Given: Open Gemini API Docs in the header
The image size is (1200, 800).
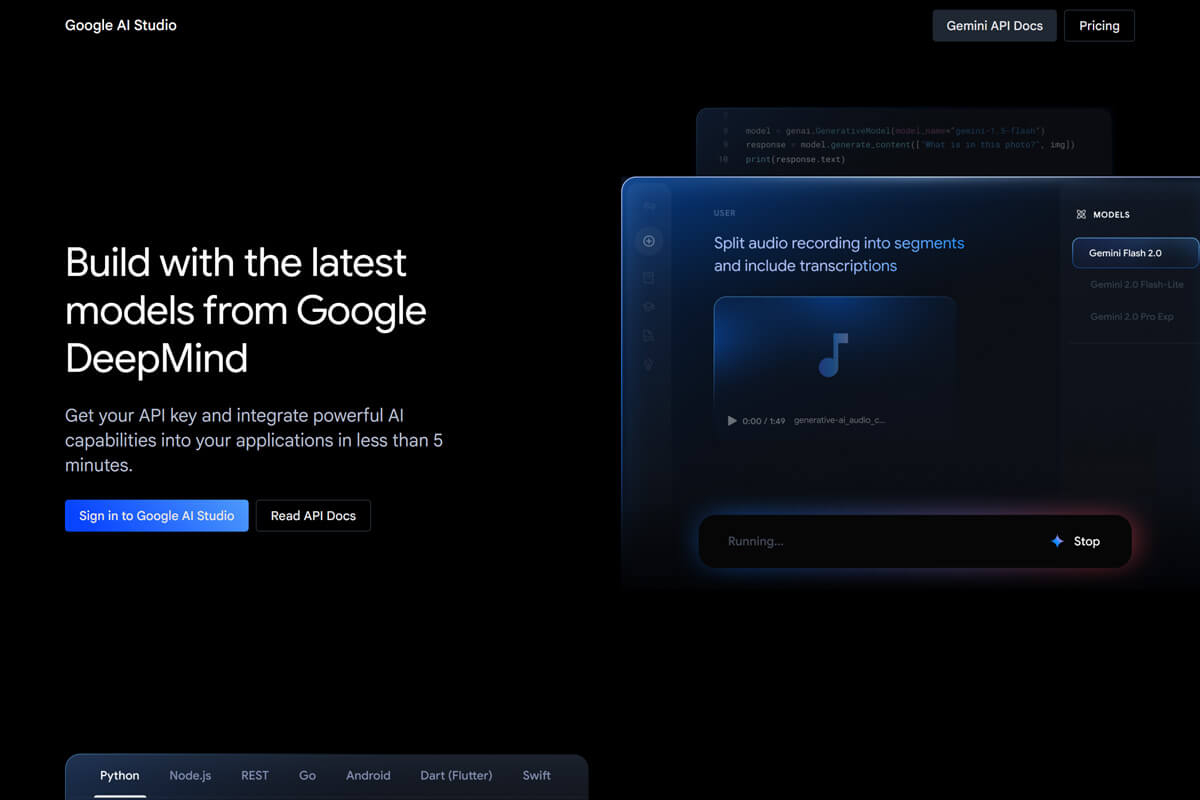Looking at the screenshot, I should (994, 26).
